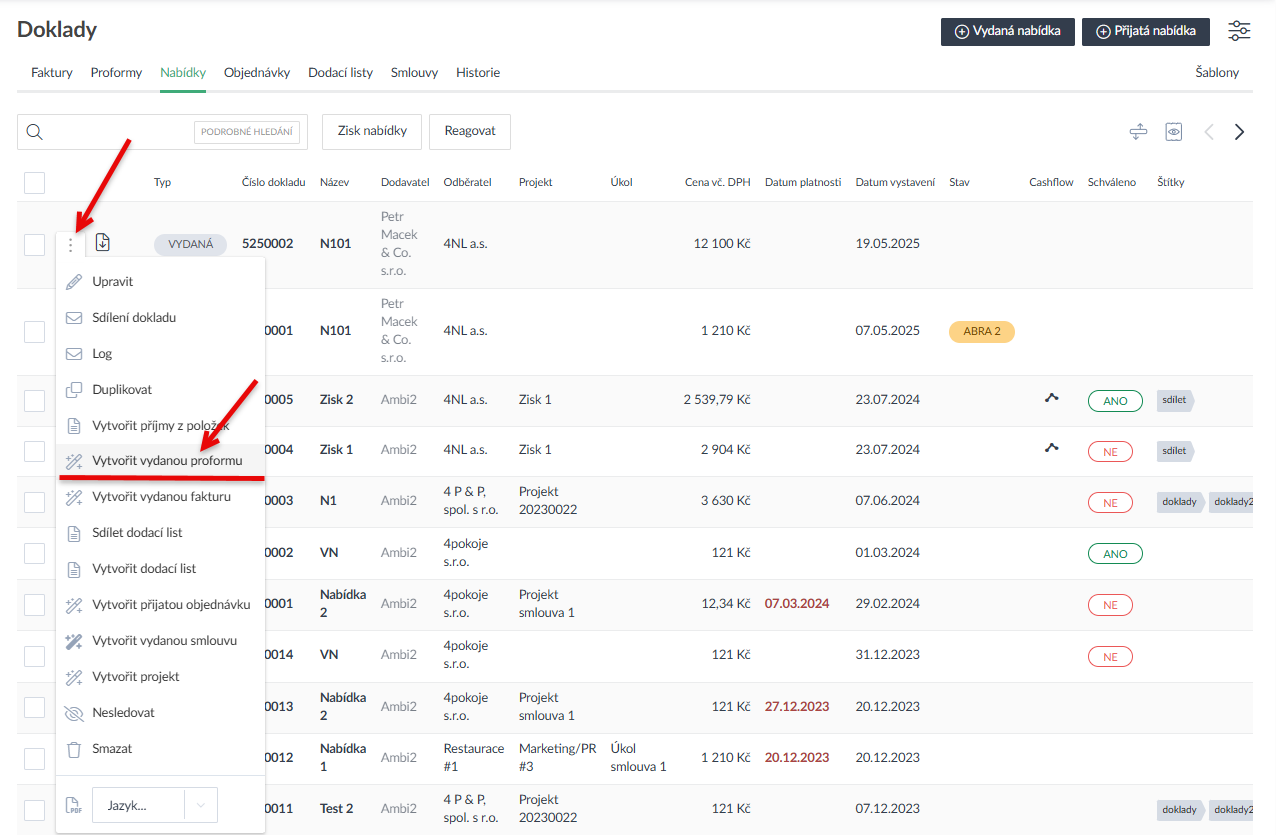Click the cashflow icon in Zisk 2 row

pyautogui.click(x=1051, y=398)
